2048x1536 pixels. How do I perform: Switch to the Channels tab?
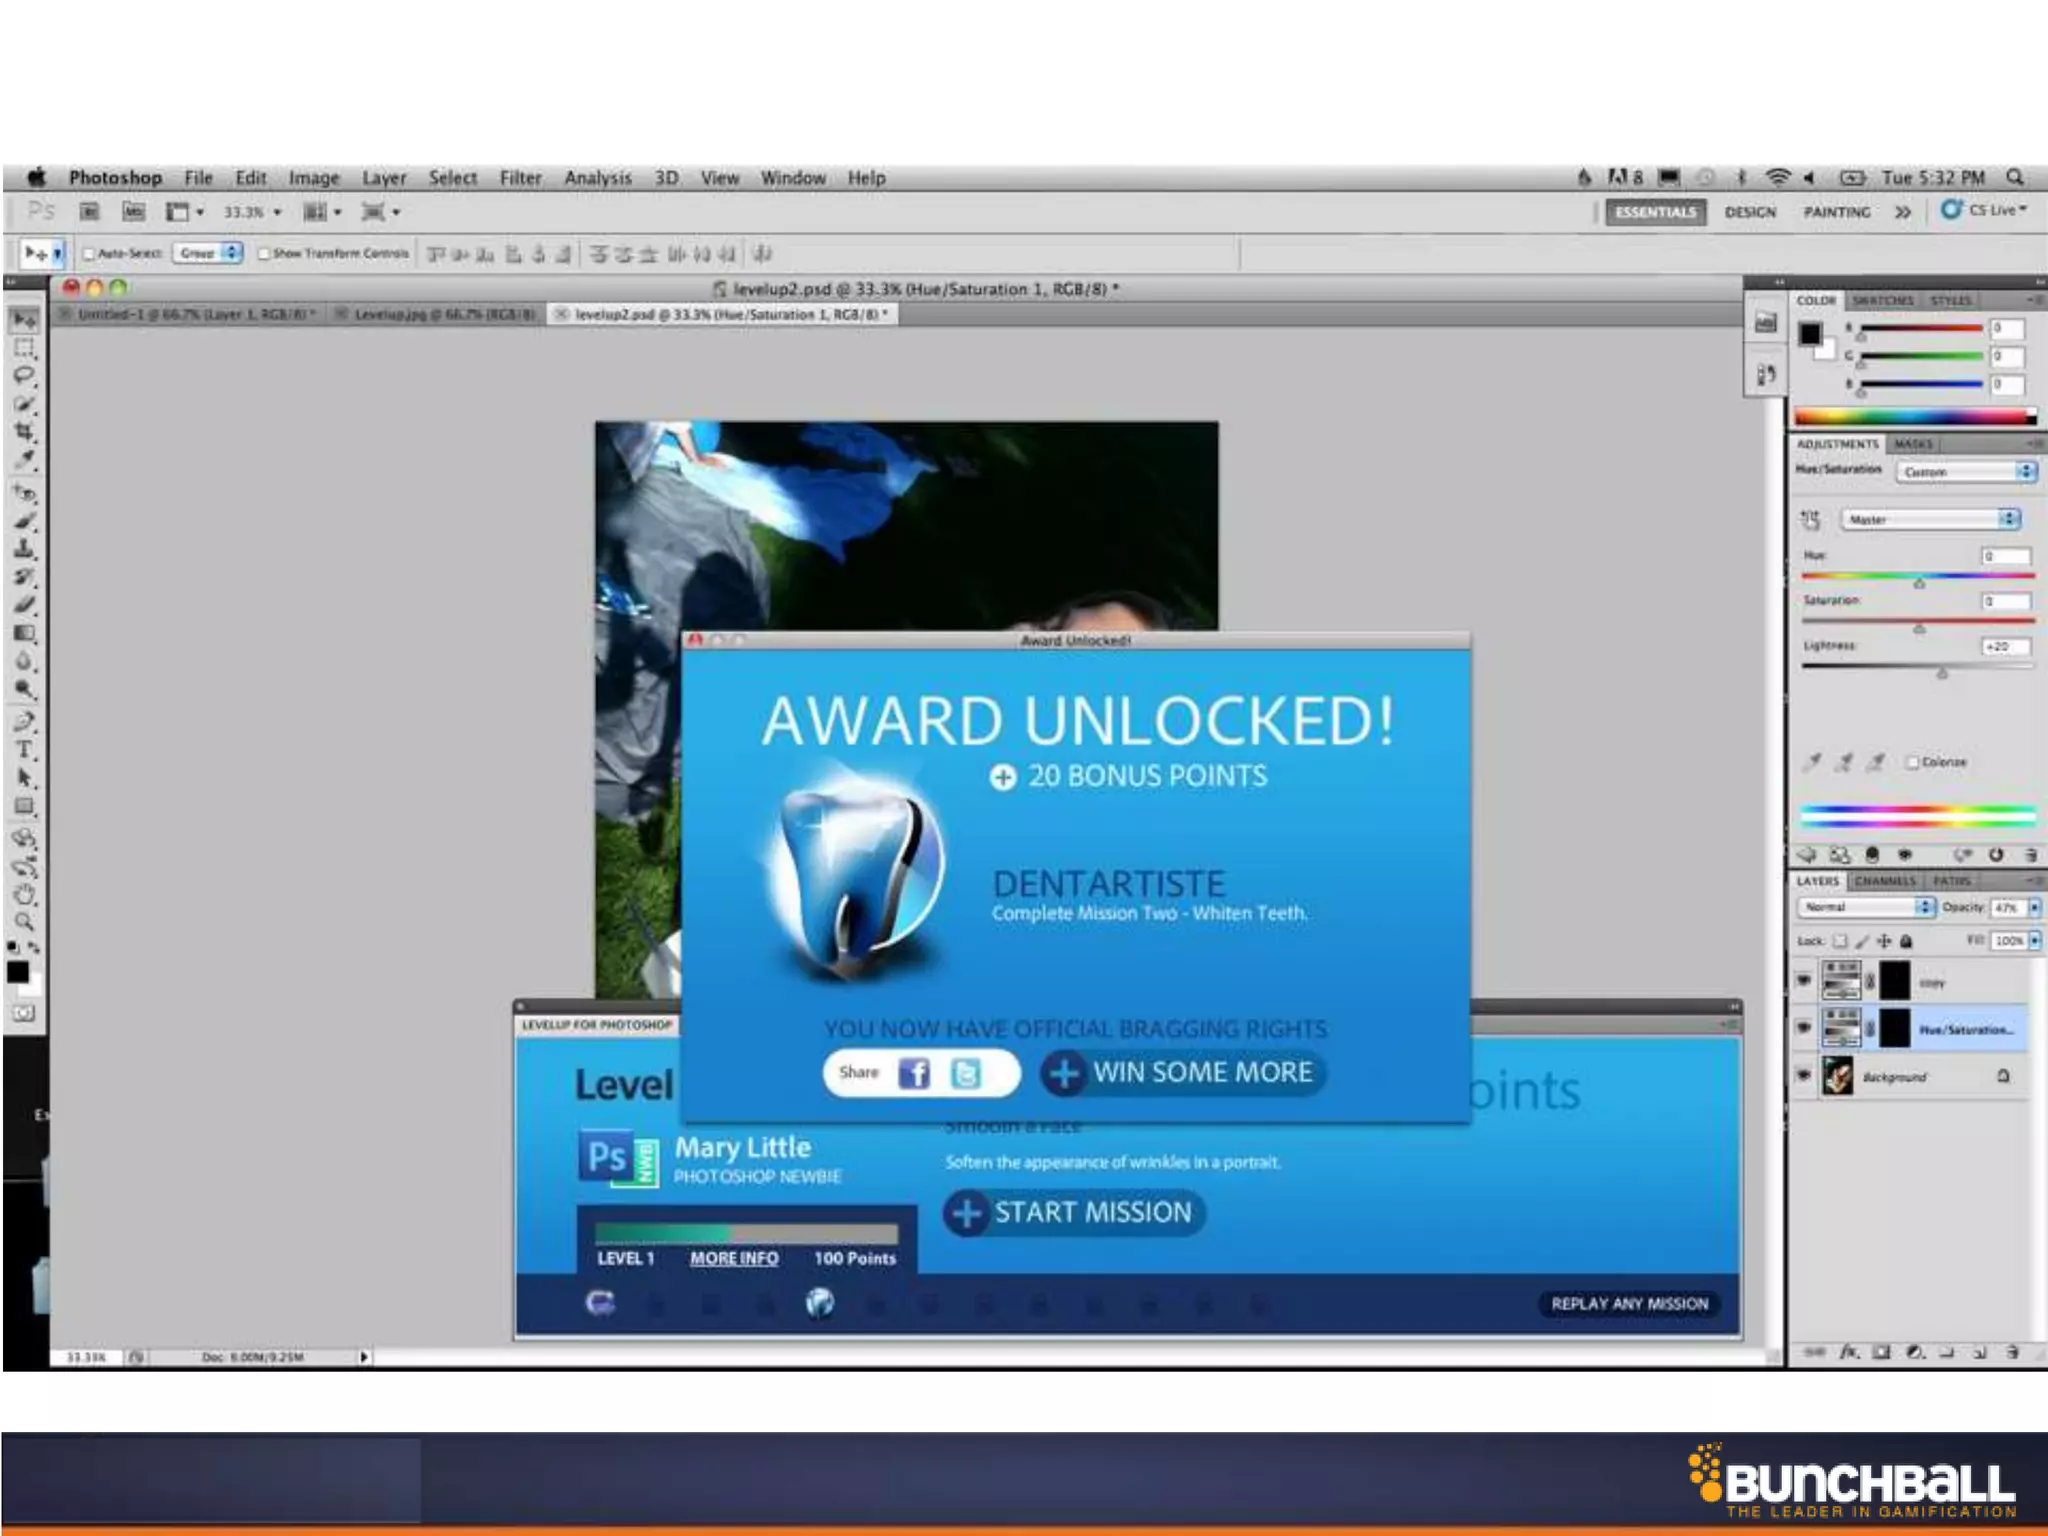coord(1884,881)
